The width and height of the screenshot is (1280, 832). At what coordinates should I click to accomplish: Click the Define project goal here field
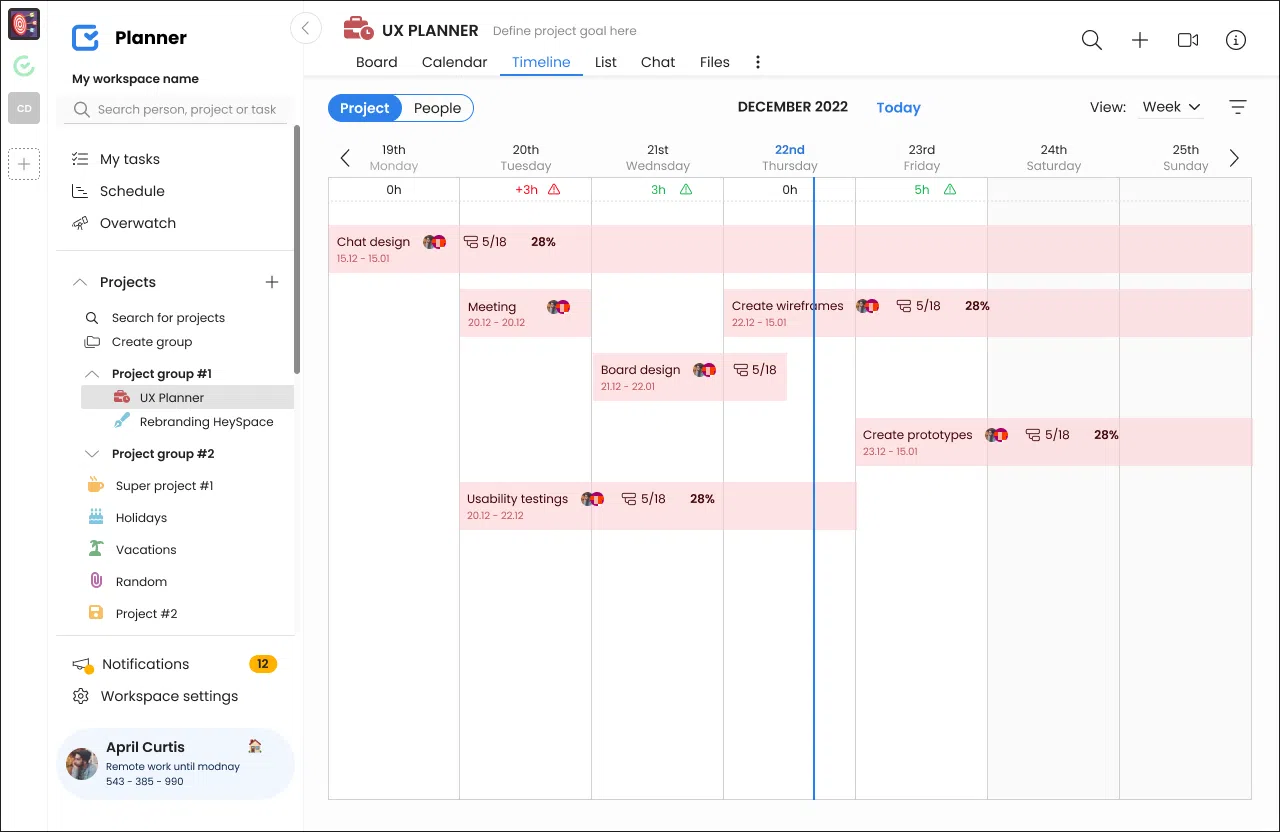pos(565,30)
